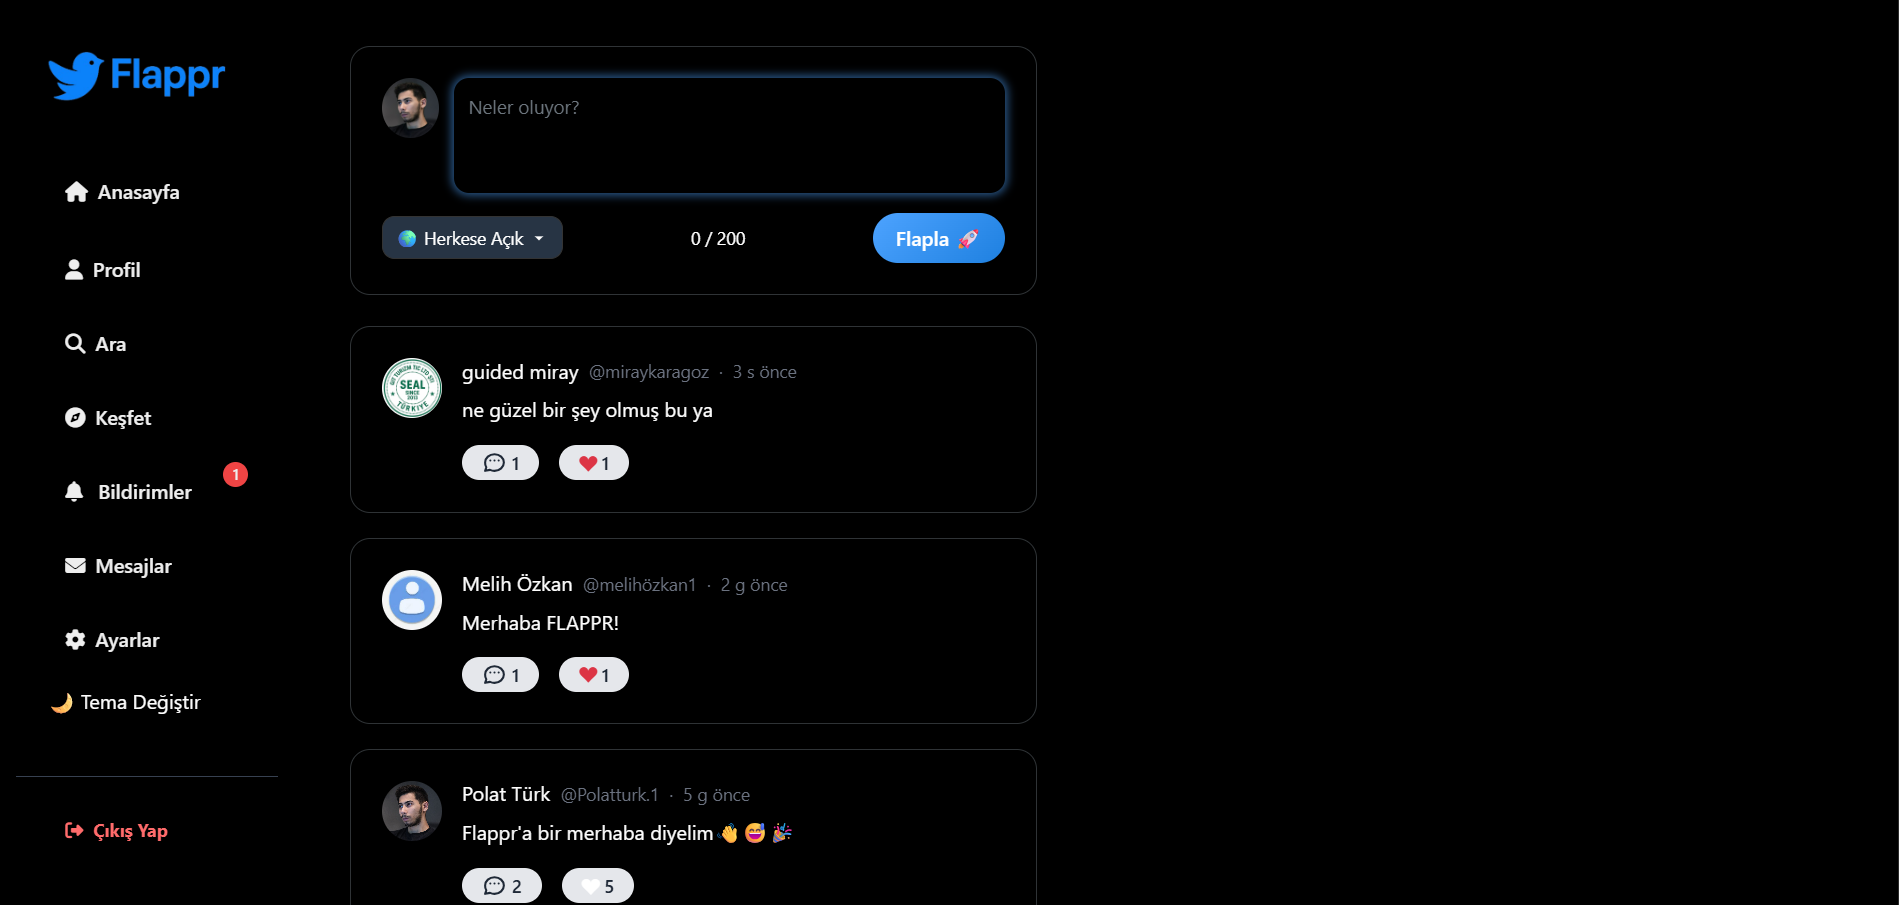
Task: Click the red notification badge
Action: tap(235, 474)
